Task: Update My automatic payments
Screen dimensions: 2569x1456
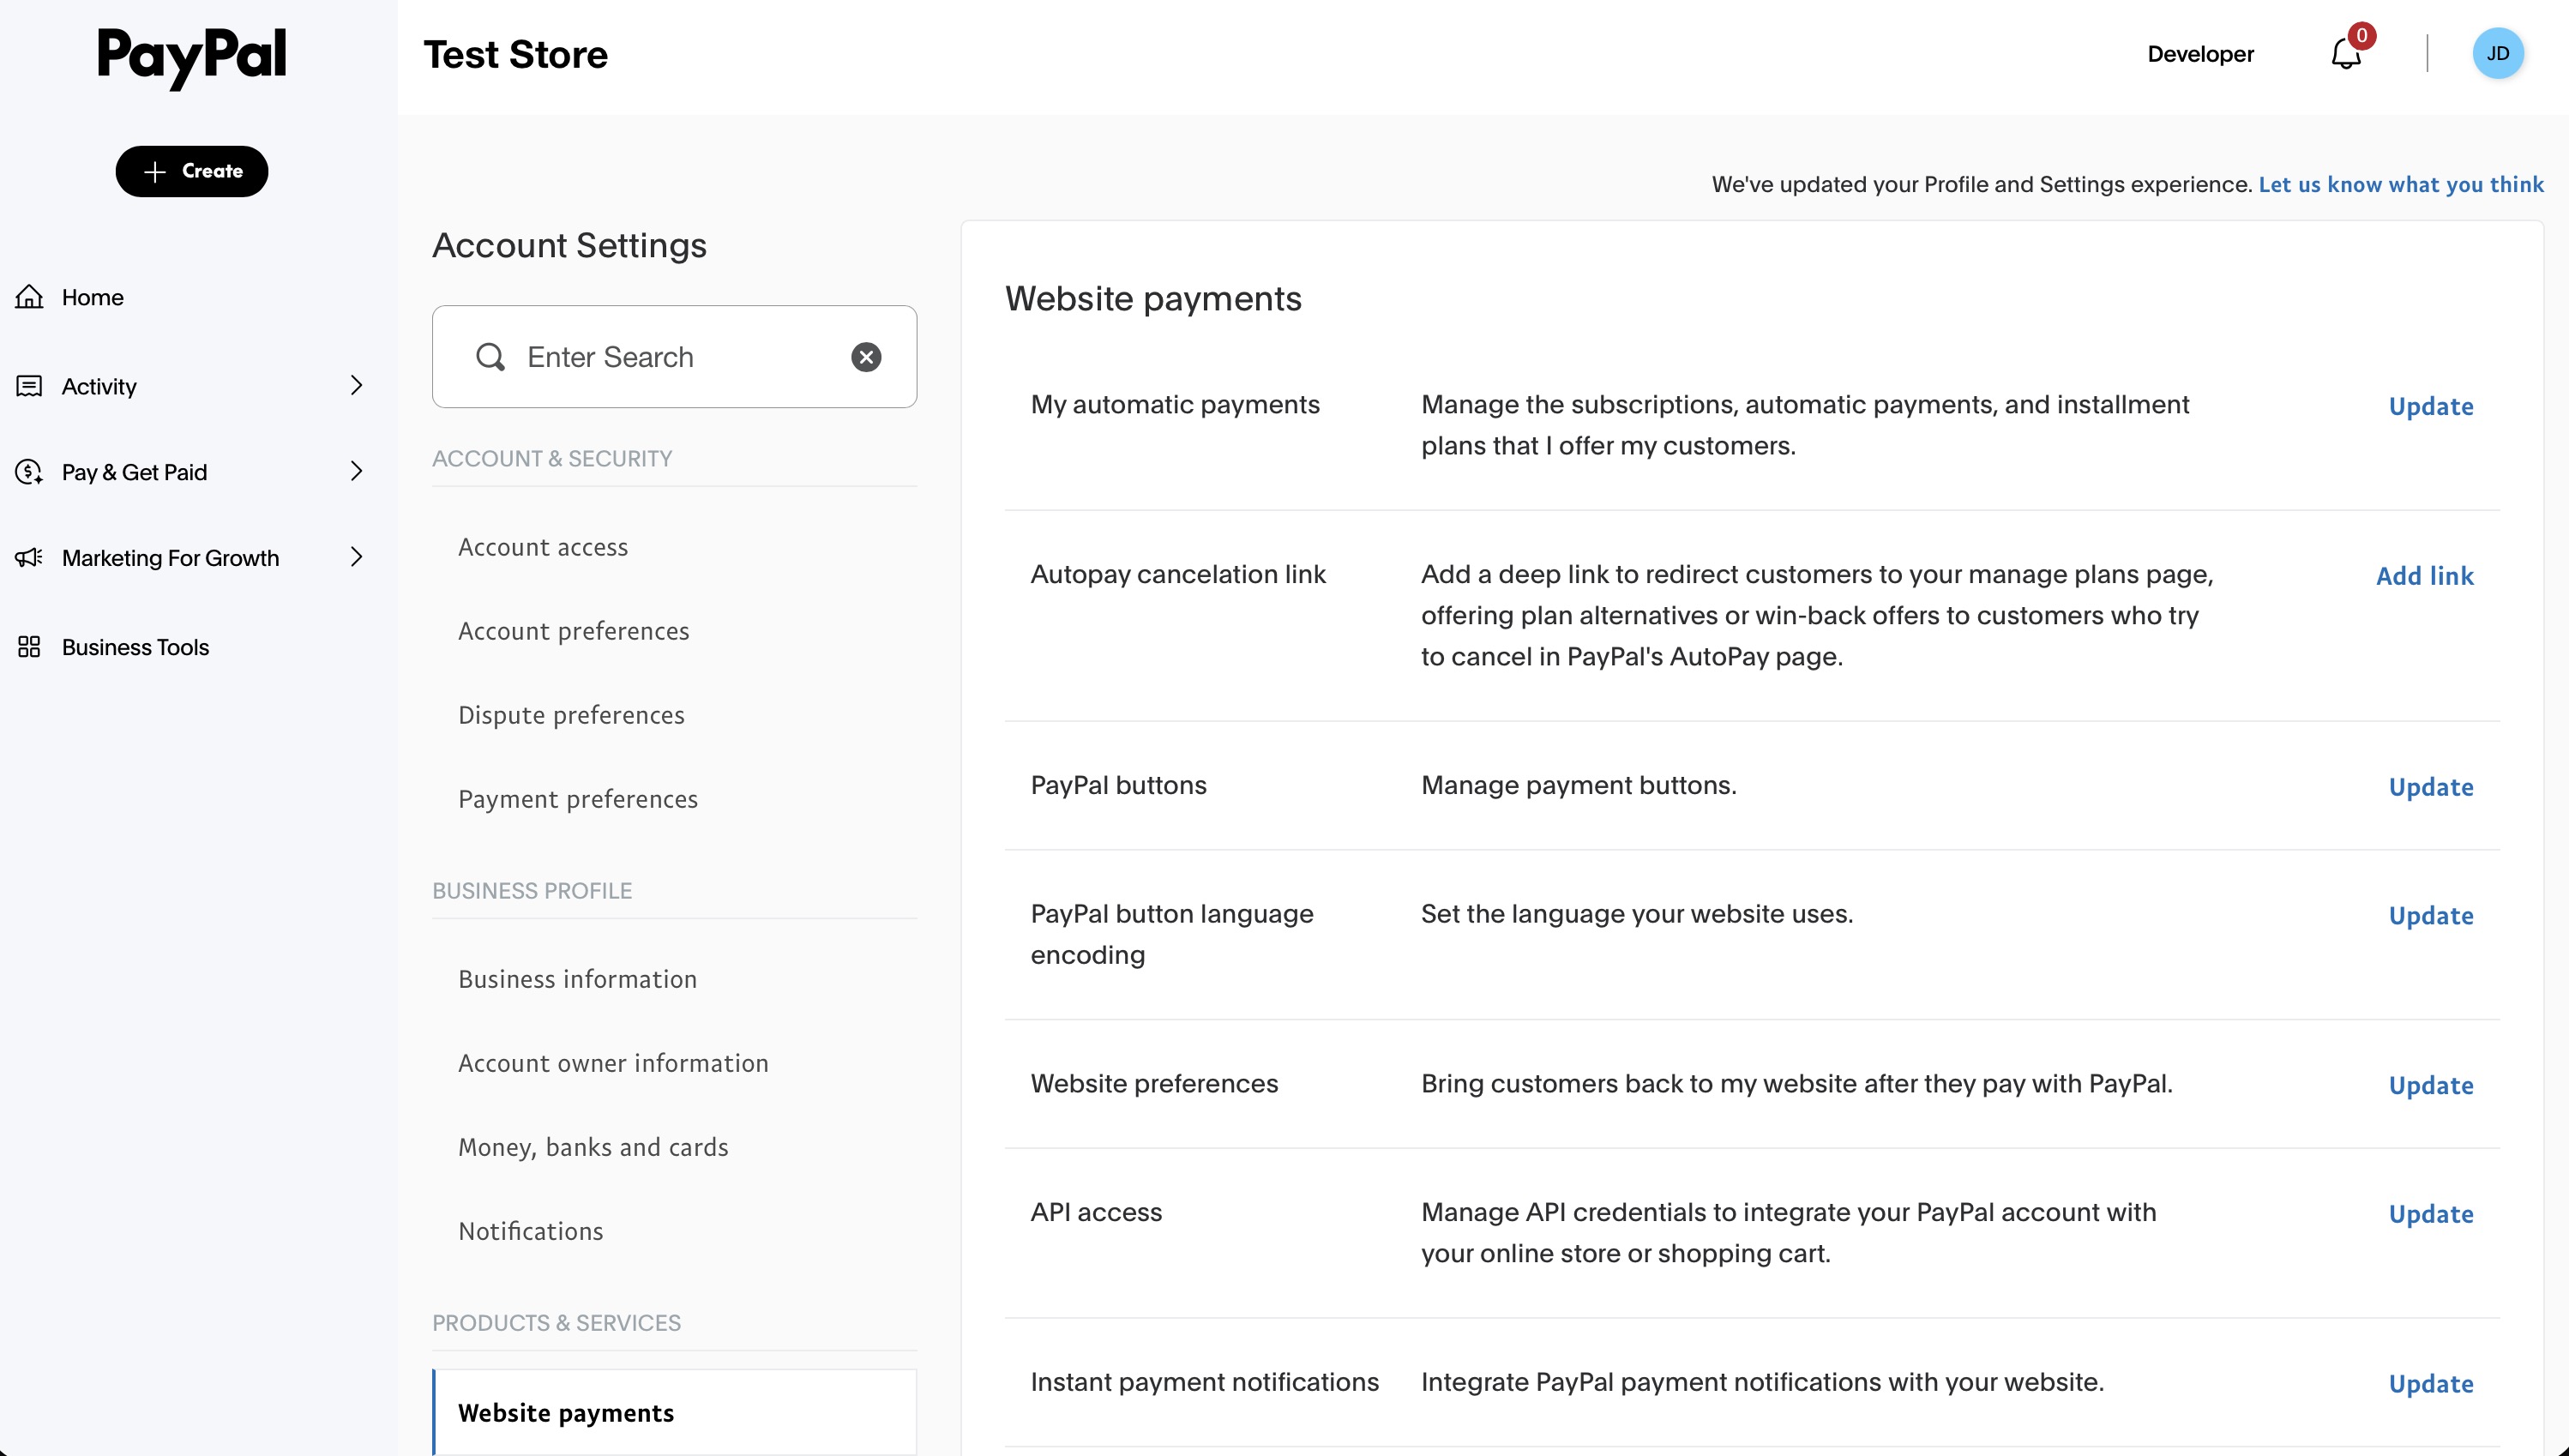Action: [x=2431, y=406]
